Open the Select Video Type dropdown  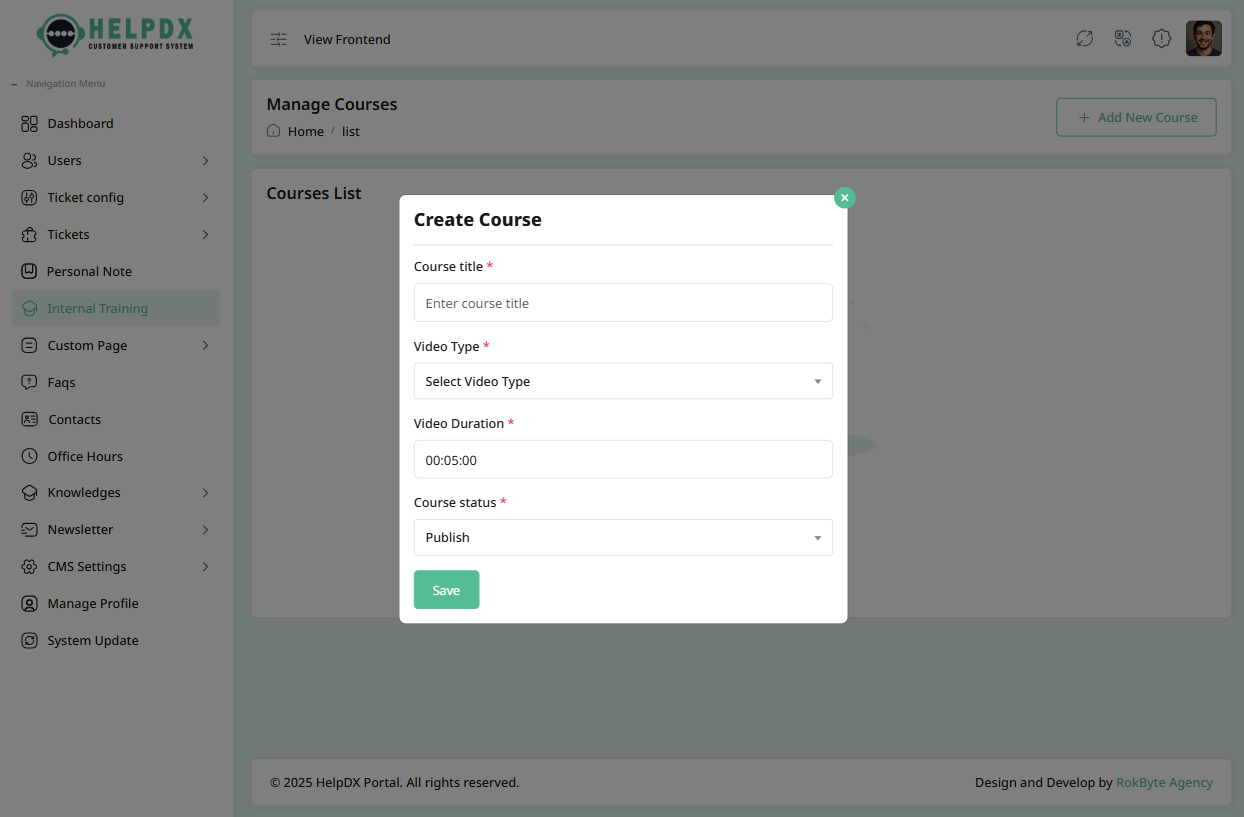click(x=623, y=381)
